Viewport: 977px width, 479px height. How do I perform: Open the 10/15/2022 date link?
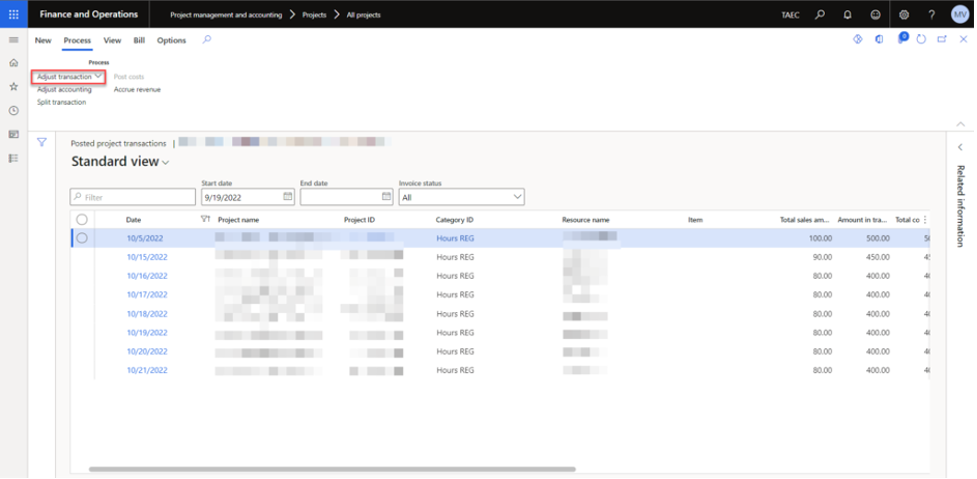147,257
